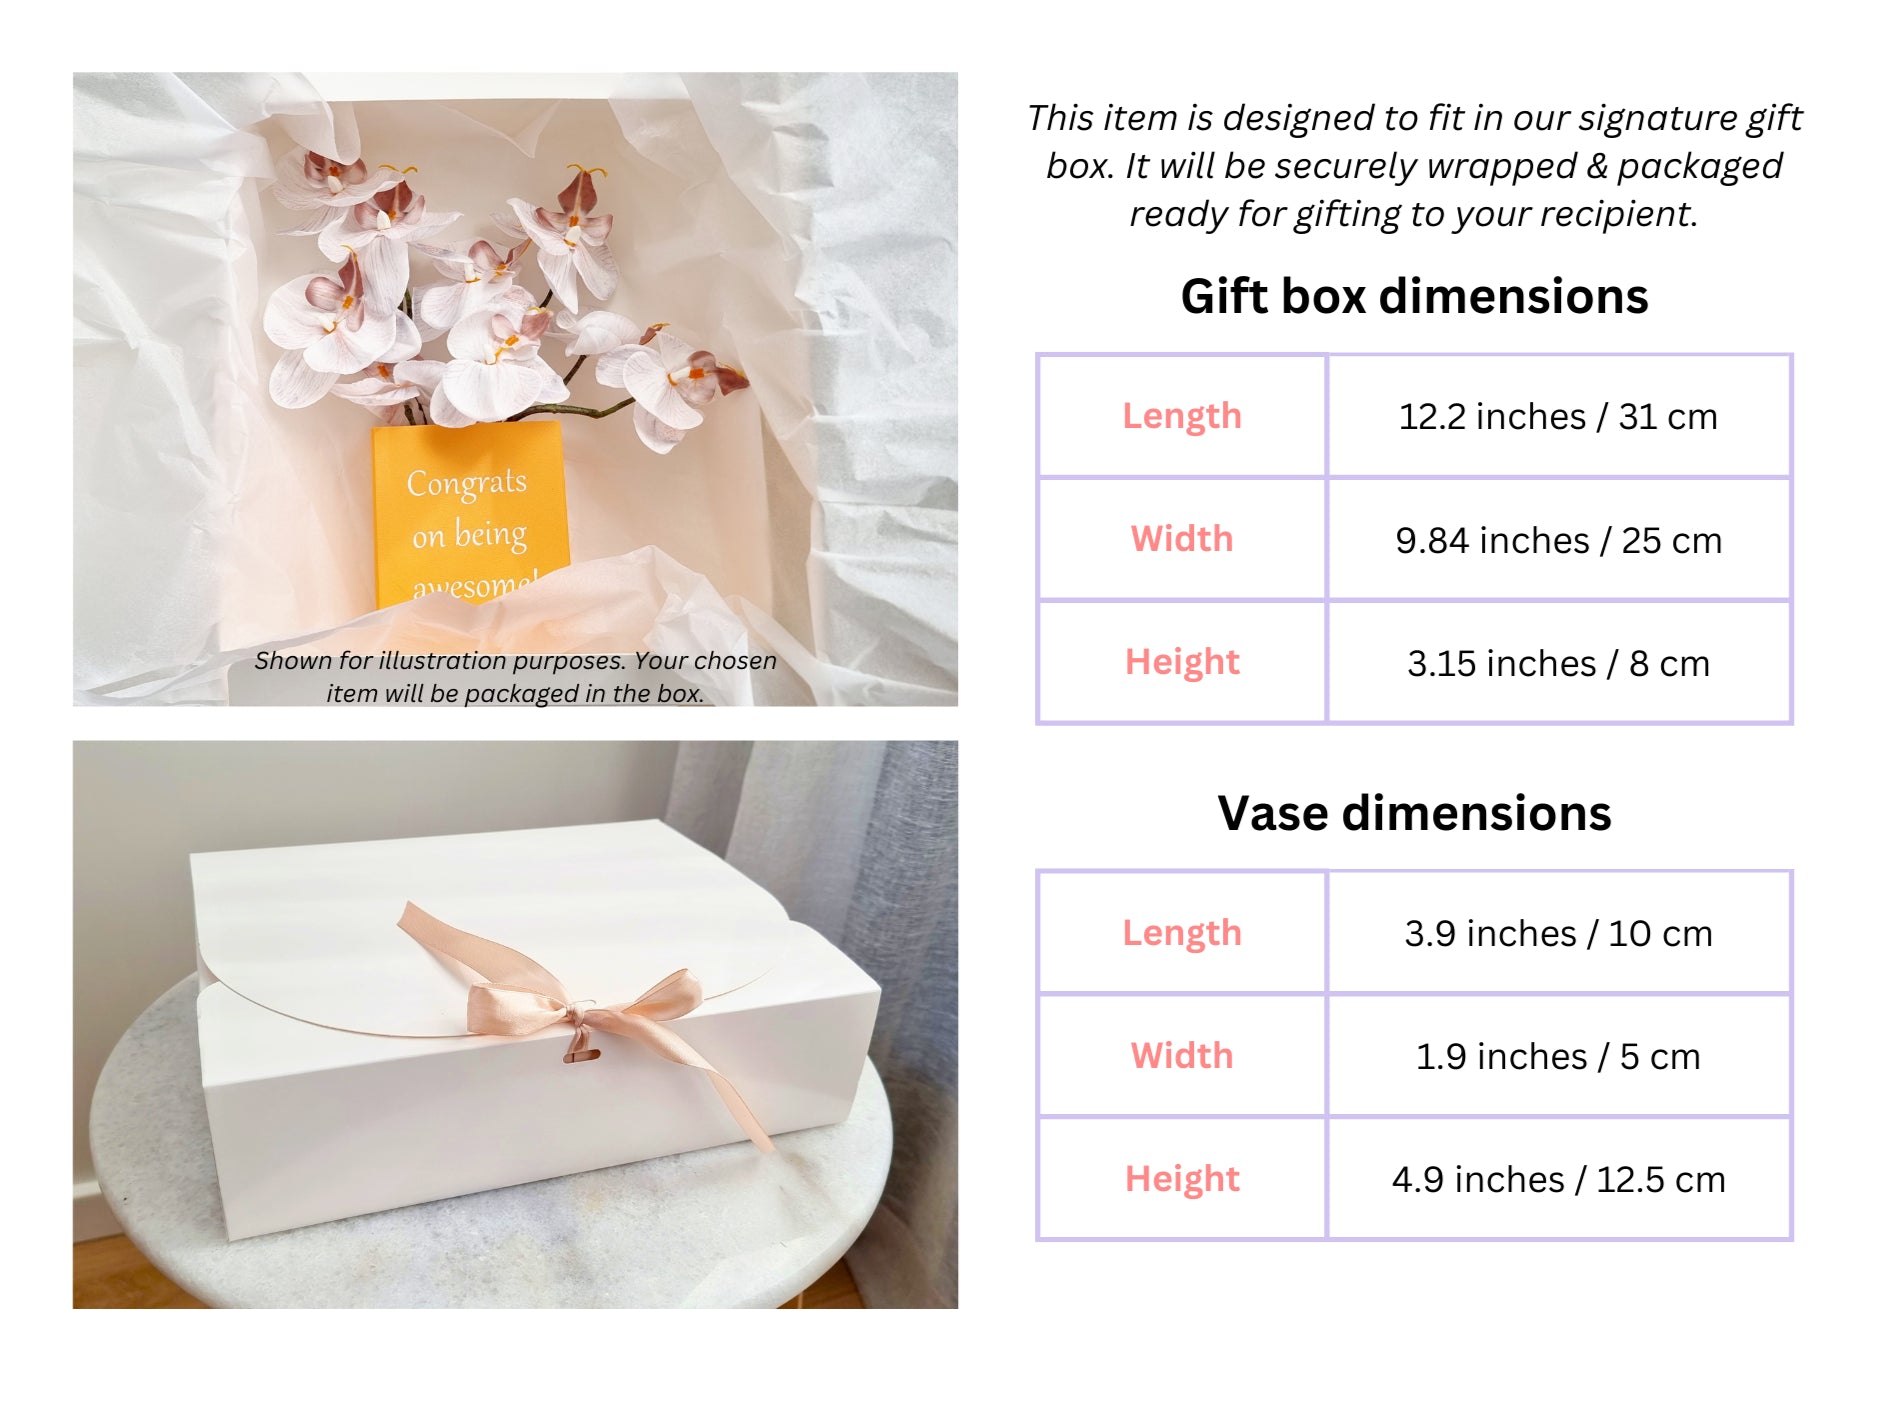
Task: Click the 12.2 inches / 31 cm cell
Action: pyautogui.click(x=1558, y=416)
